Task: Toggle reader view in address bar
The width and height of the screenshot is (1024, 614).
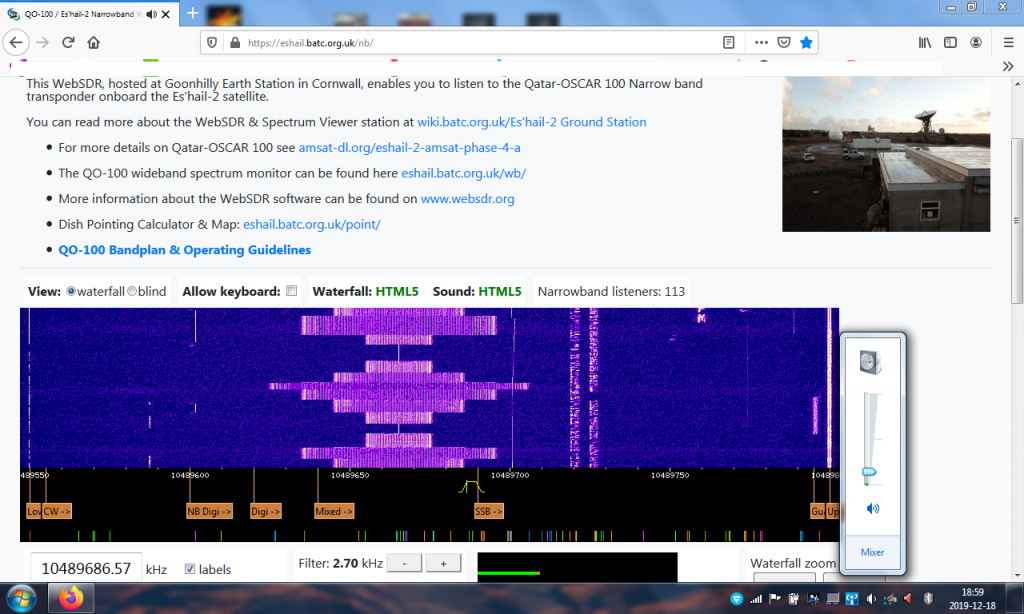Action: (x=729, y=42)
